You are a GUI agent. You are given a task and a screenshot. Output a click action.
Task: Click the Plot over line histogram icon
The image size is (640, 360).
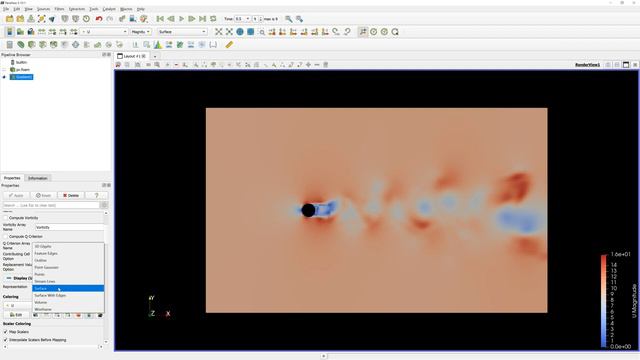point(158,45)
